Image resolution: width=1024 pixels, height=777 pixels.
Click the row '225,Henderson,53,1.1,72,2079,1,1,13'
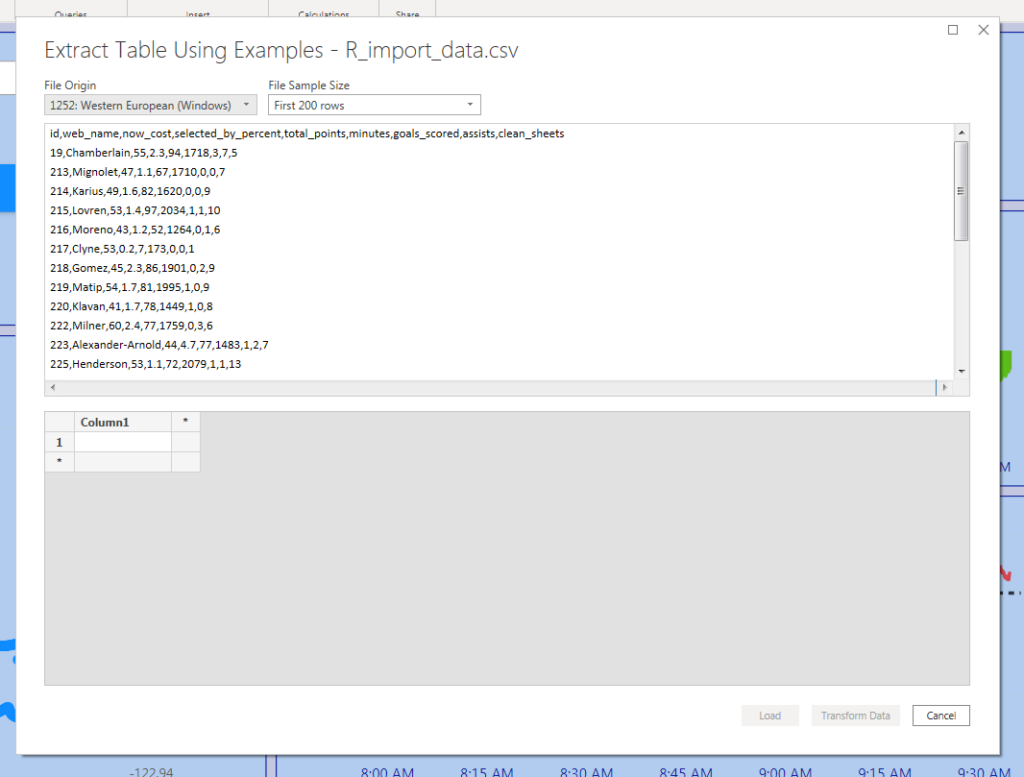pyautogui.click(x=146, y=364)
